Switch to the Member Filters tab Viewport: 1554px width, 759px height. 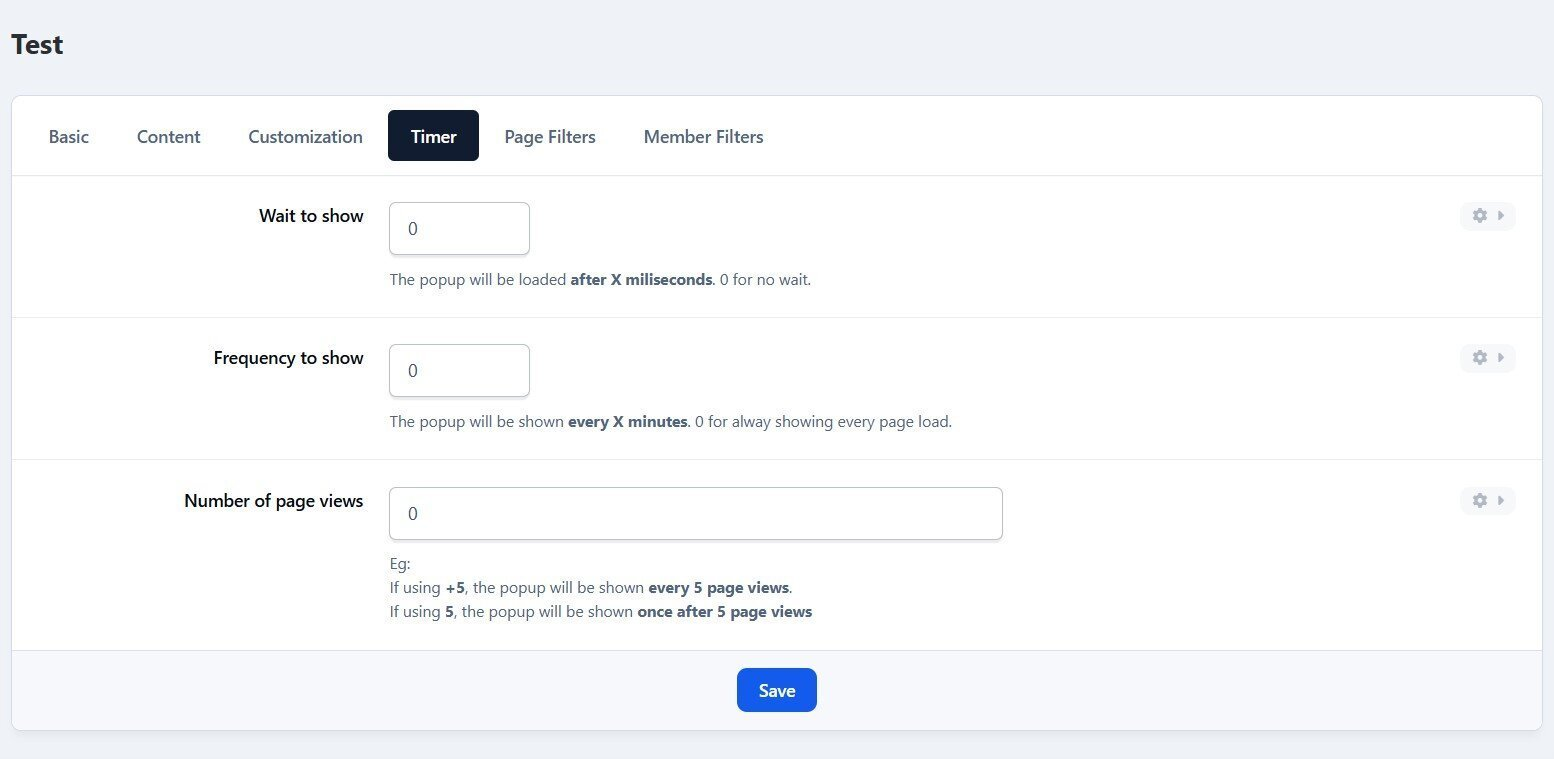(703, 136)
